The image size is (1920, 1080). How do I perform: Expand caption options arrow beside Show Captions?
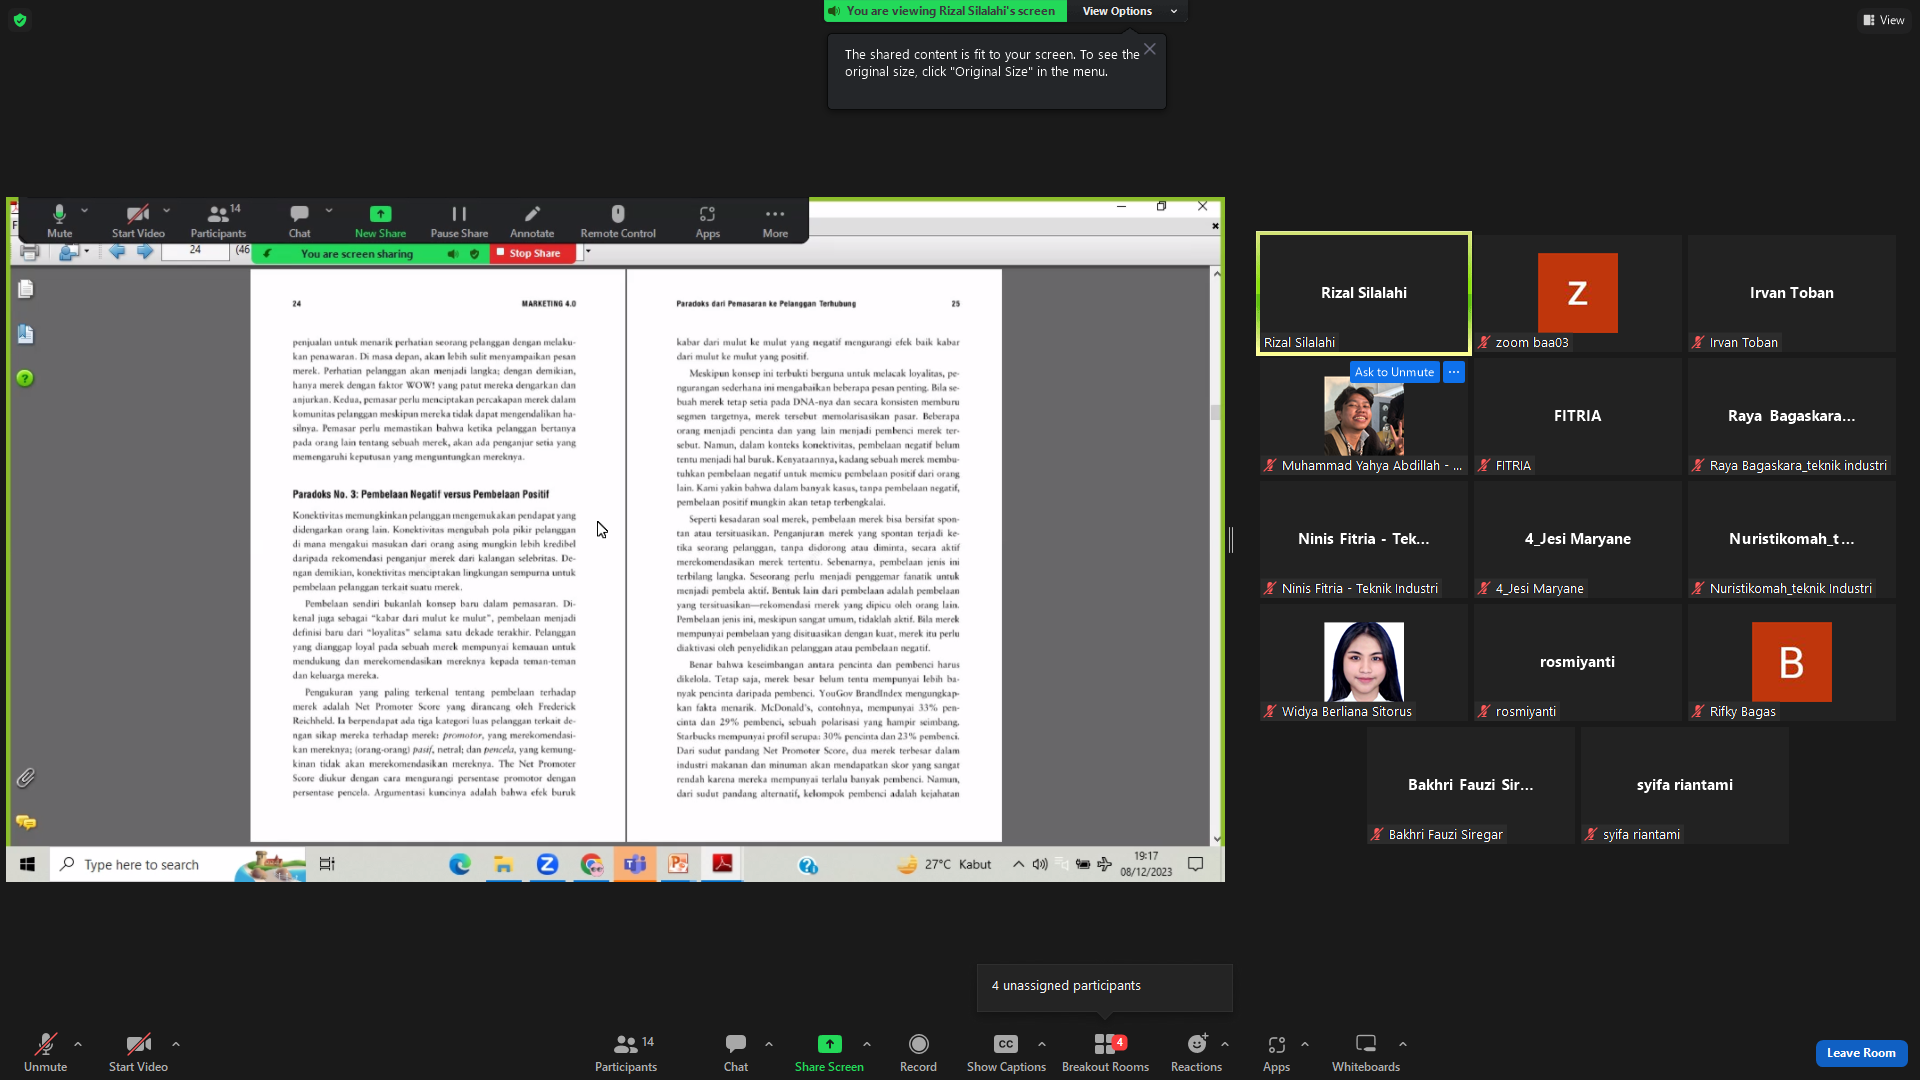1042,1044
